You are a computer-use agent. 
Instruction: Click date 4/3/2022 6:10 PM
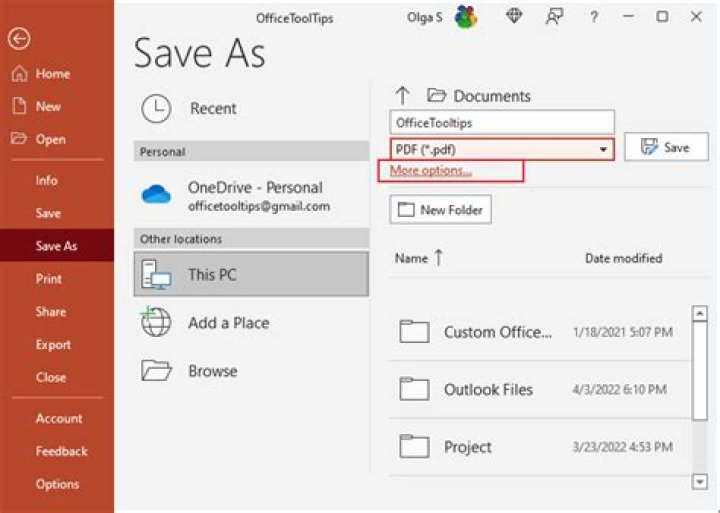point(619,389)
